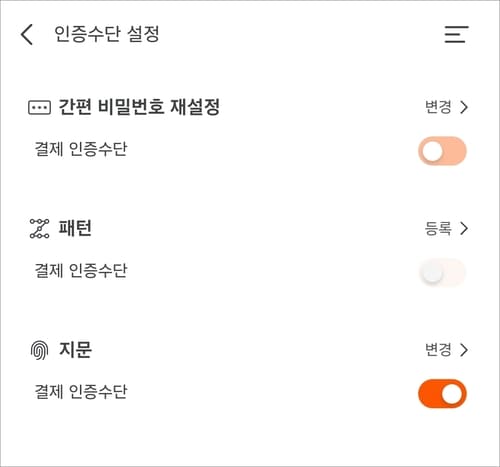The image size is (500, 467).
Task: Click the chevron next to 변경 for 간편 비밀번호
Action: click(x=464, y=107)
